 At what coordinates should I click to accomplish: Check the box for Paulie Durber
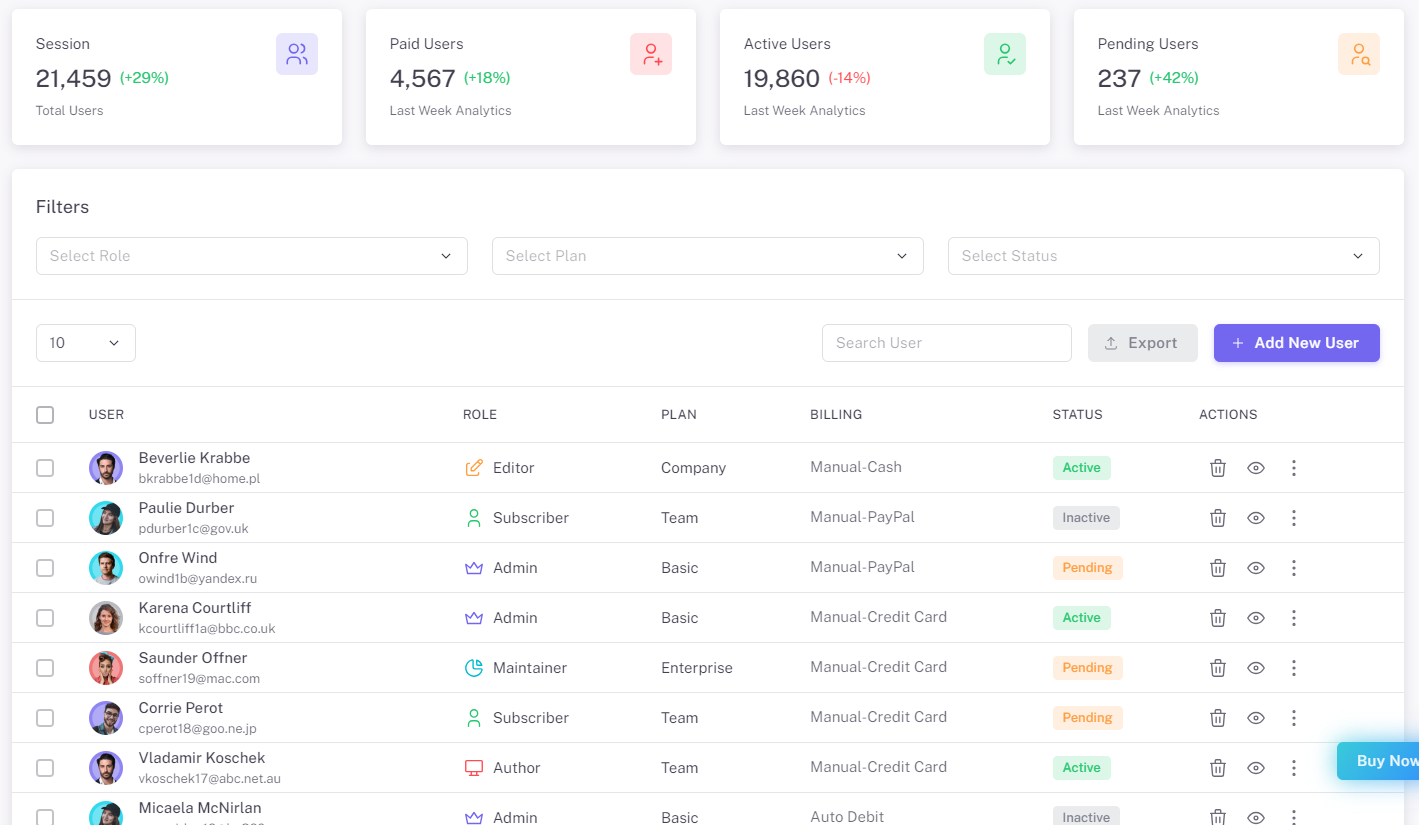click(x=45, y=518)
